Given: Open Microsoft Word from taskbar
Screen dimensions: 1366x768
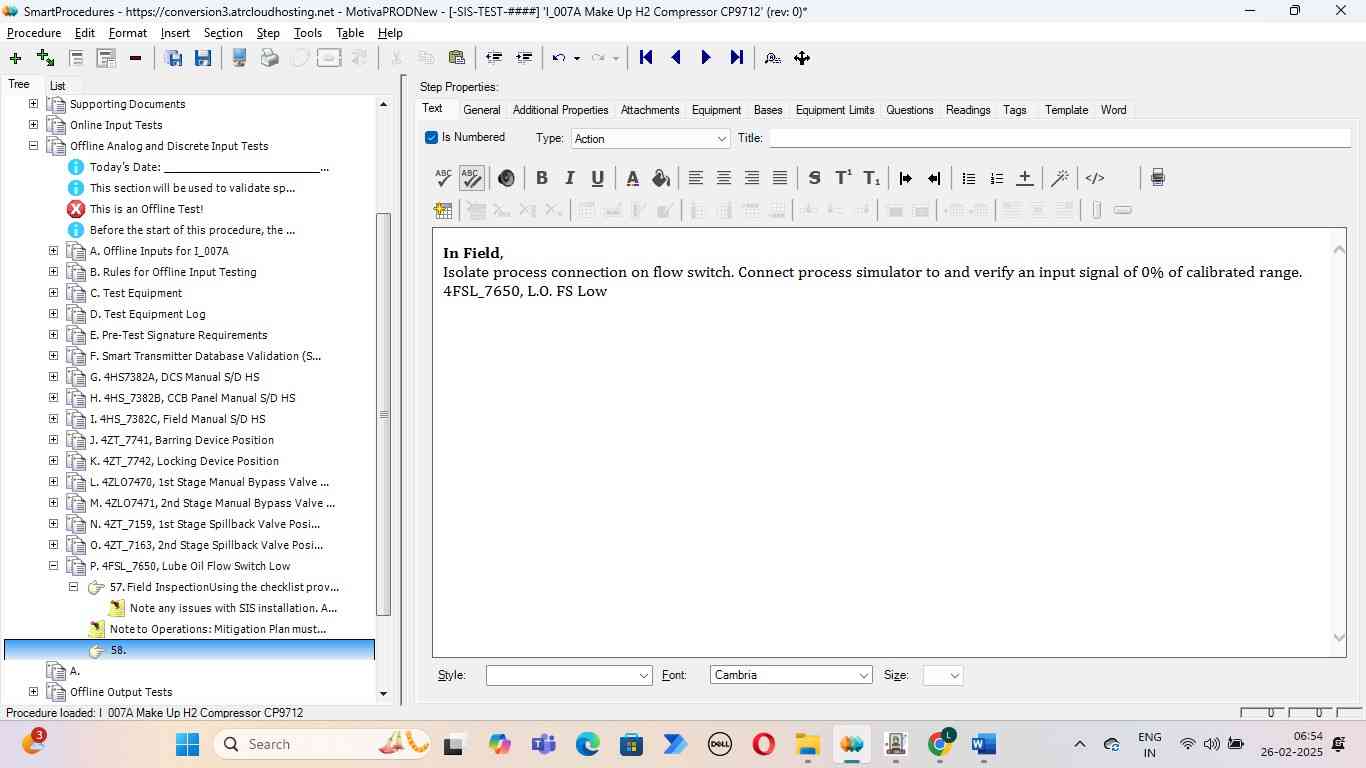Looking at the screenshot, I should click(983, 744).
